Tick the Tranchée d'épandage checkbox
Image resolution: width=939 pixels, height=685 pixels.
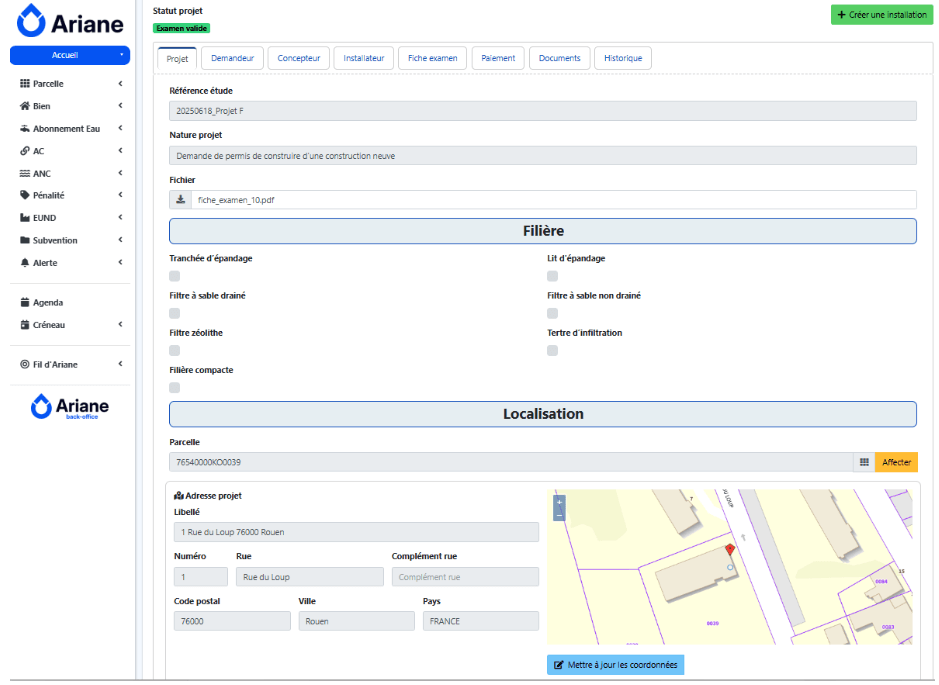175,276
